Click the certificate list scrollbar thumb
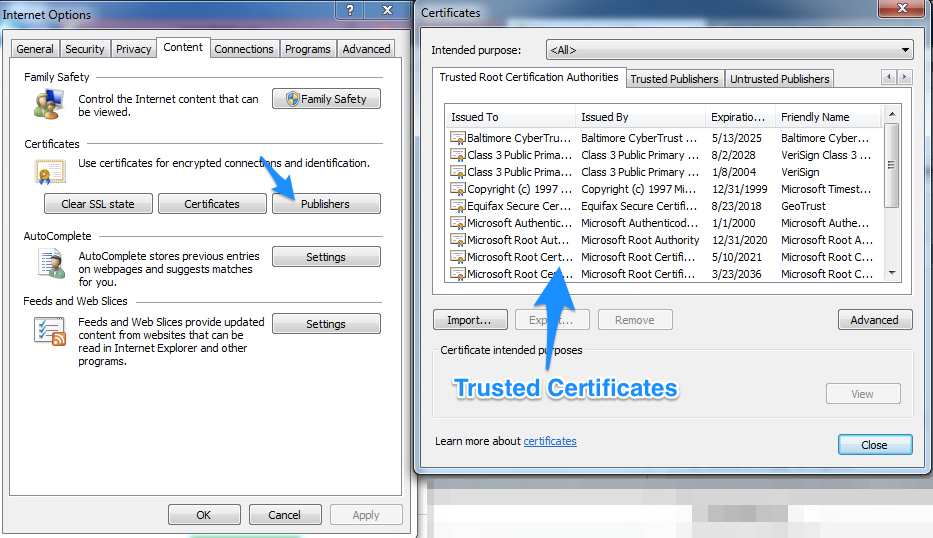Screen dimensions: 933x538 click(x=891, y=165)
